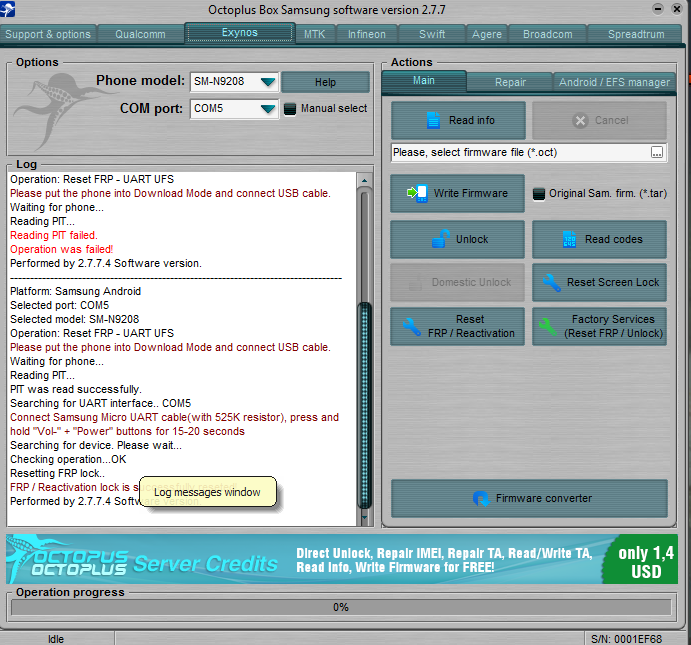Minimize the Octoplus window

click(658, 8)
